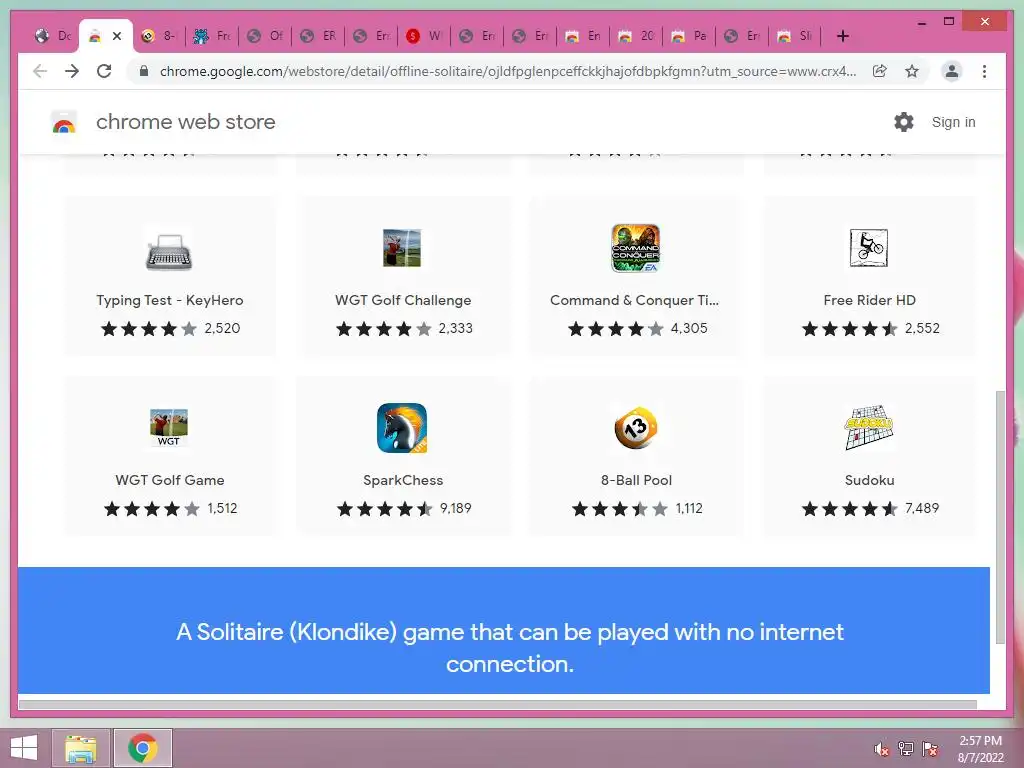Switch to the red W tab

[x=424, y=36]
